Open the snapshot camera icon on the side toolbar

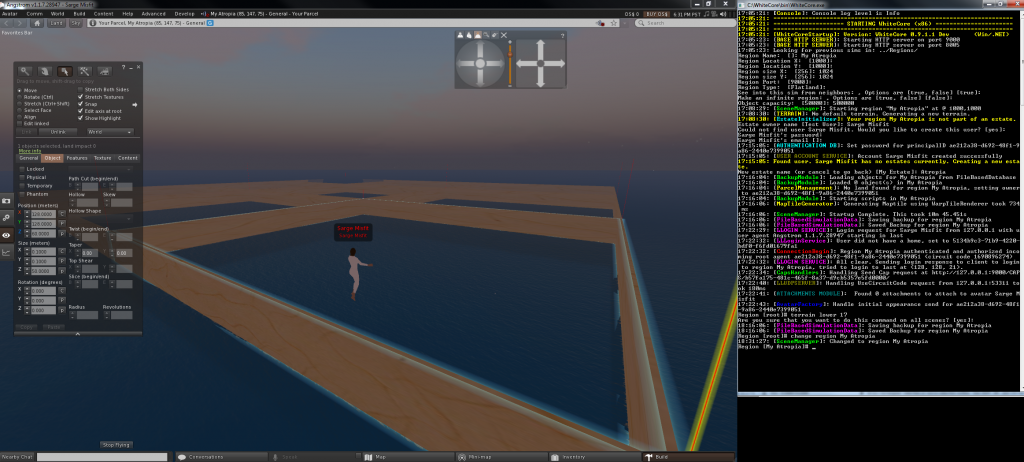point(6,201)
